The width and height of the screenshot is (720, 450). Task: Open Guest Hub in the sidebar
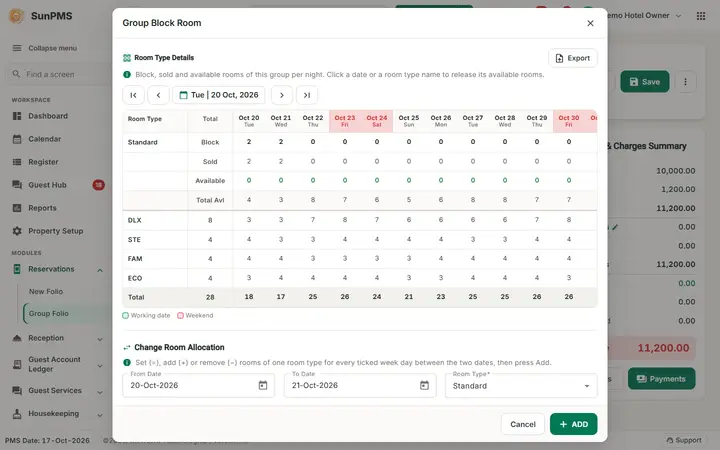47,185
